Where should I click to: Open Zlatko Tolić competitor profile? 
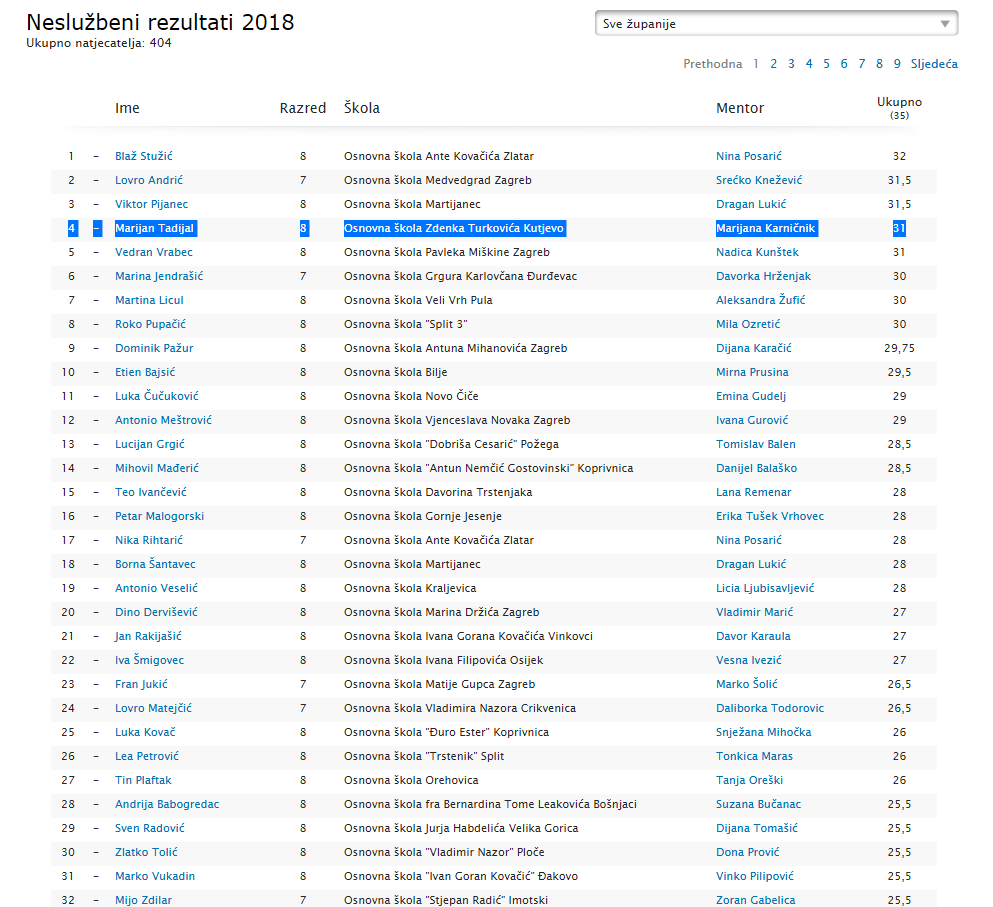pyautogui.click(x=146, y=853)
